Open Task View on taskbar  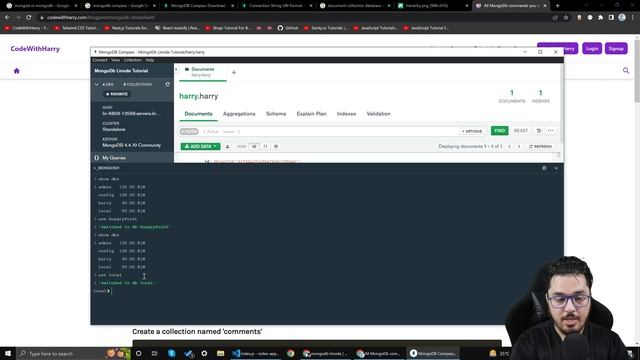[x=154, y=353]
